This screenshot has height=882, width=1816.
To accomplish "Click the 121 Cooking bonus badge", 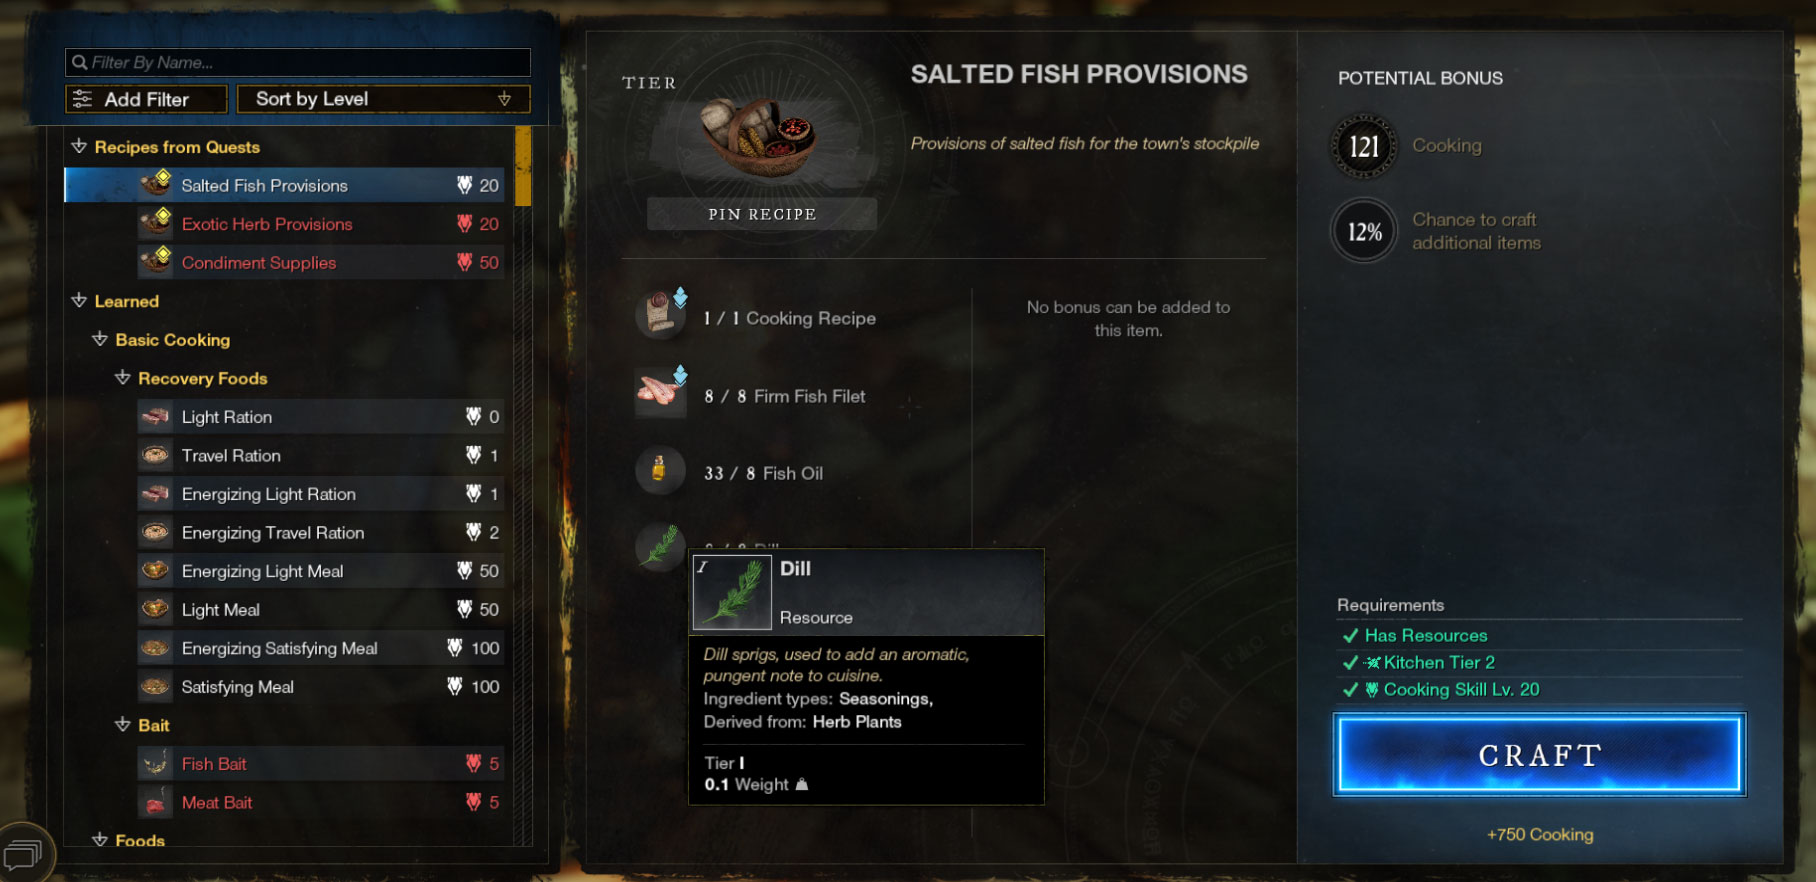I will 1364,147.
